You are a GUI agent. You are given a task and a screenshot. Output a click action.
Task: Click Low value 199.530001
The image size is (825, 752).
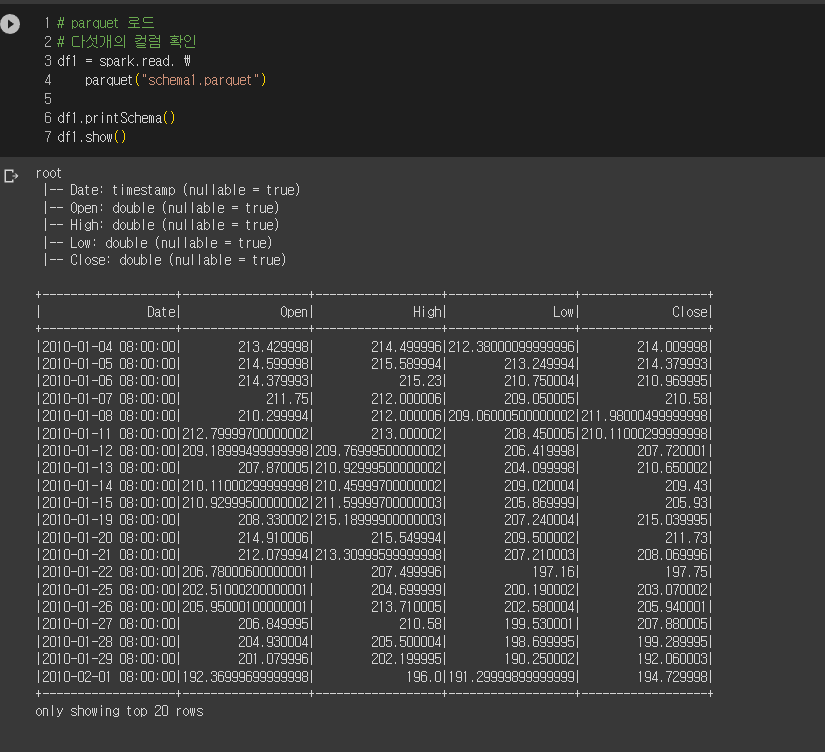click(x=539, y=624)
